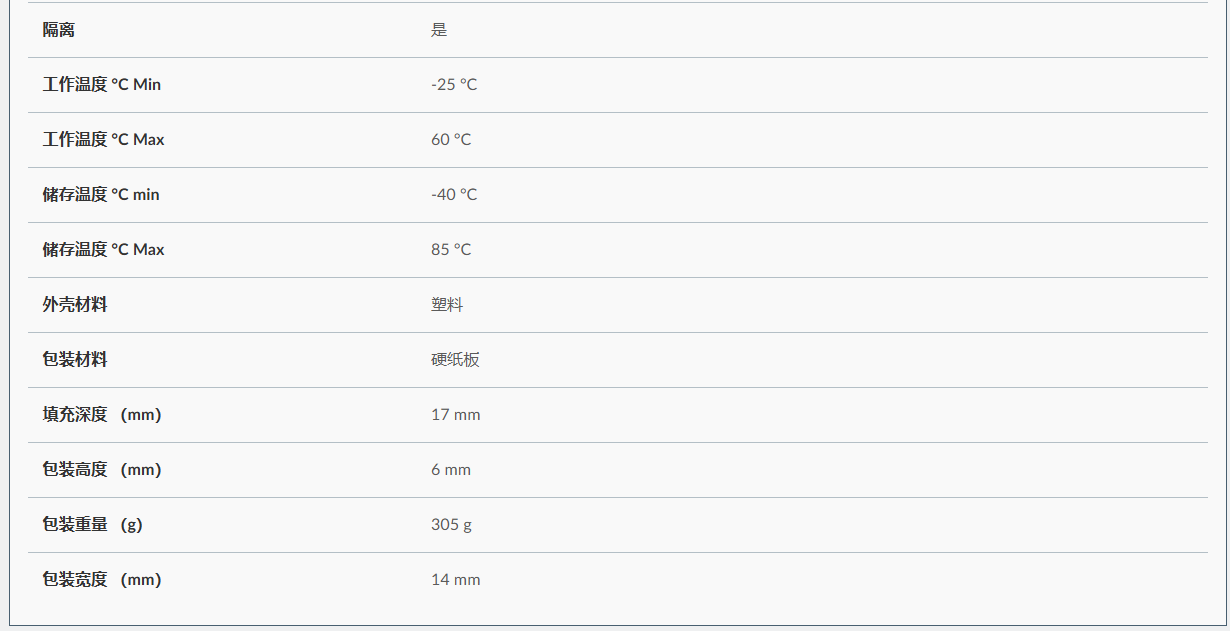Select the 硬纸板 value
The width and height of the screenshot is (1230, 631).
[x=455, y=360]
